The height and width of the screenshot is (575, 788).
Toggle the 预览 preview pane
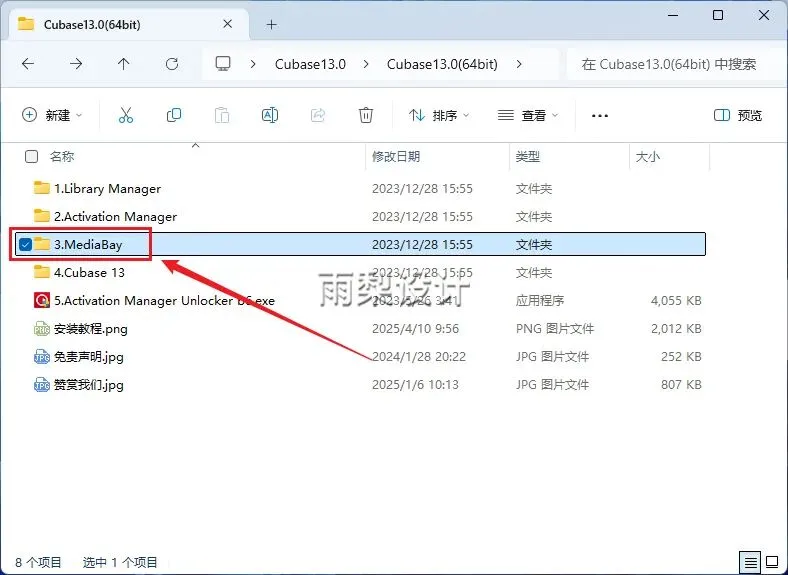[738, 116]
